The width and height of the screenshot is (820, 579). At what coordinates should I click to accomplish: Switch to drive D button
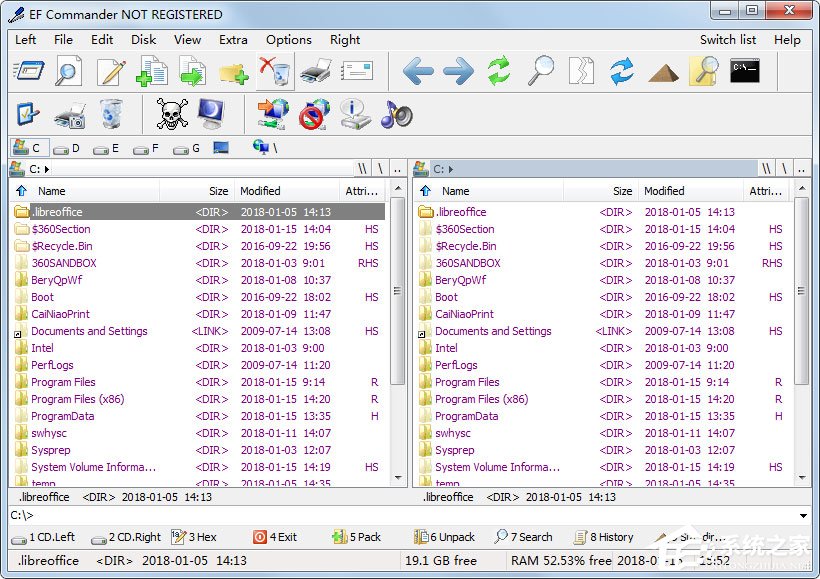[66, 149]
